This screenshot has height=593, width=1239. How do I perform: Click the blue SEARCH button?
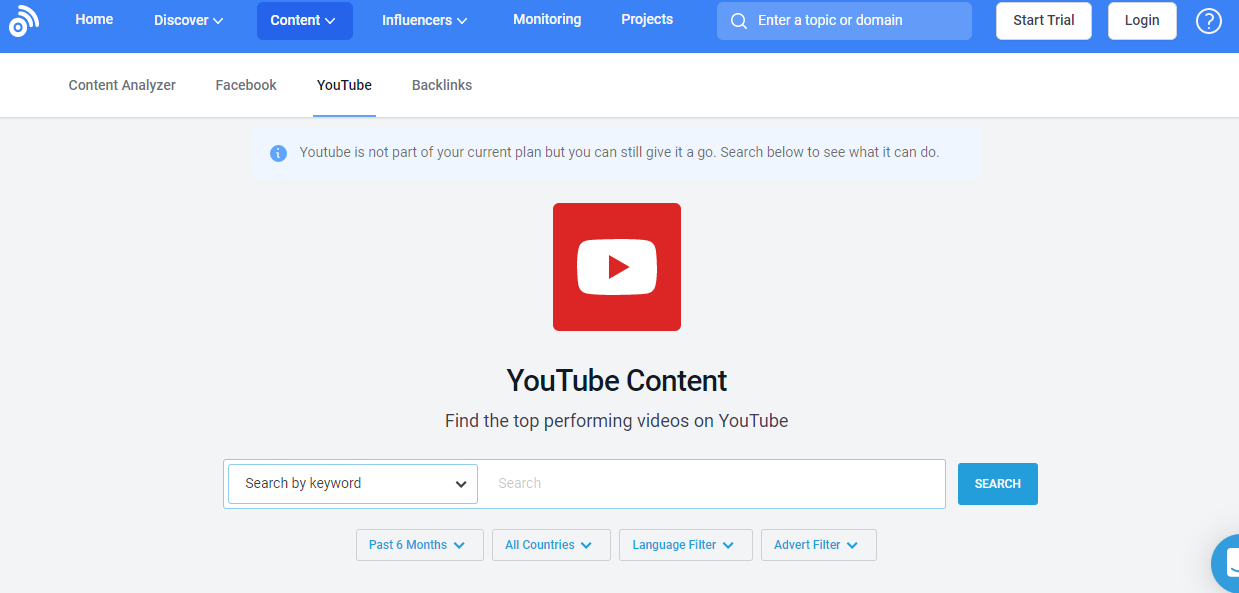(998, 484)
